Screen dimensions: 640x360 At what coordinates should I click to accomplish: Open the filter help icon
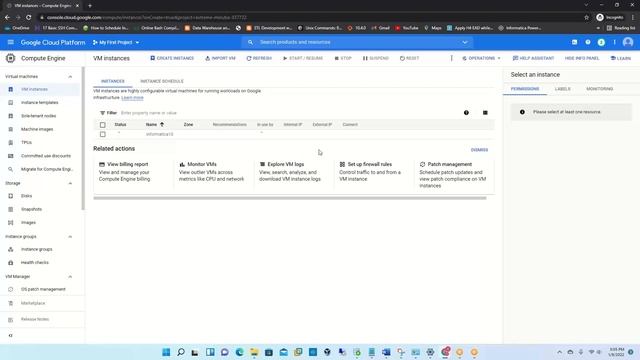pyautogui.click(x=466, y=113)
